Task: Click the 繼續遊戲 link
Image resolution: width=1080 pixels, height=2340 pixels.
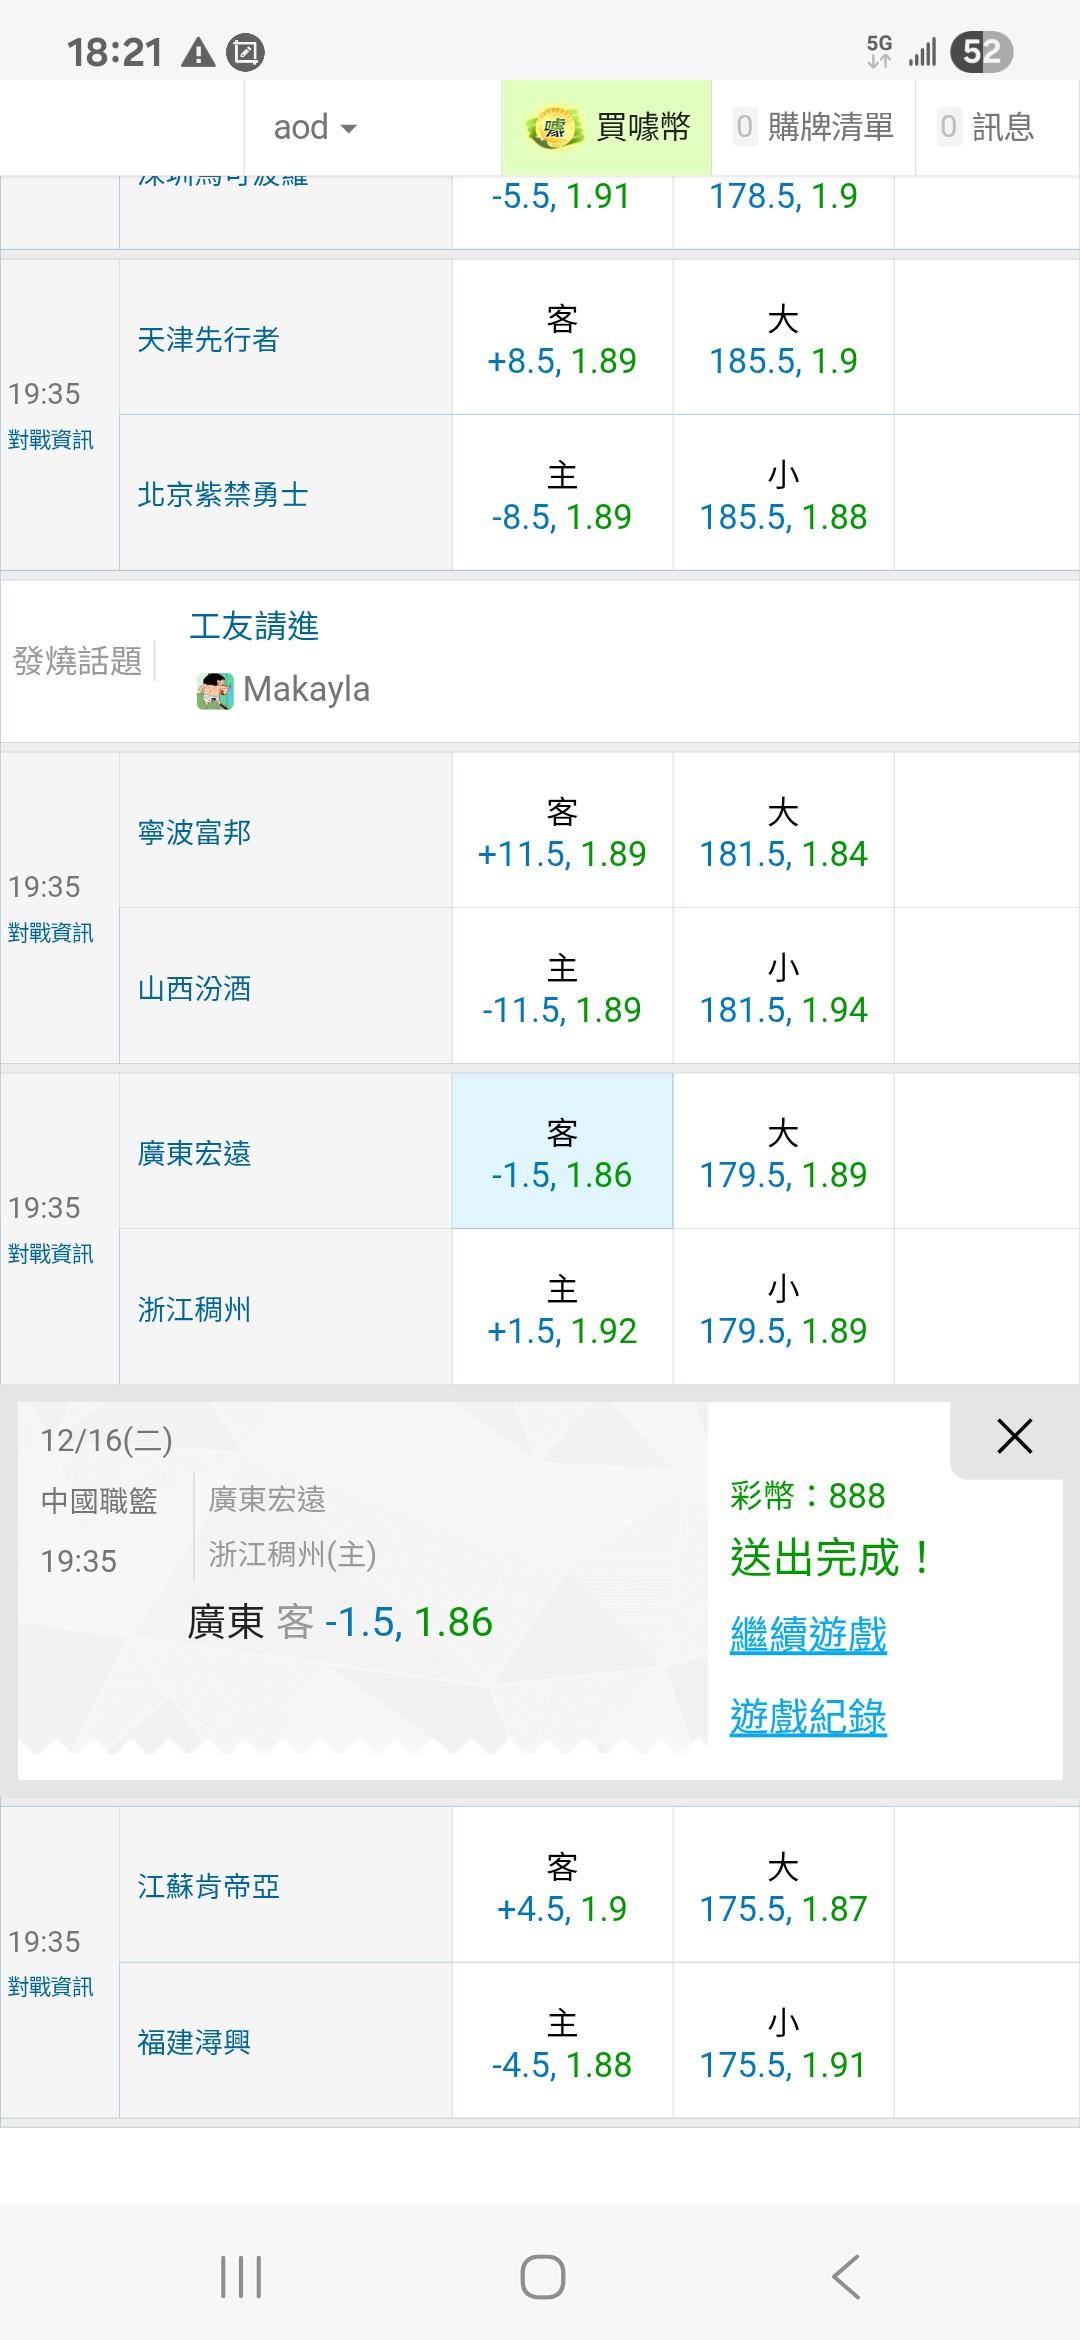Action: pos(808,1635)
